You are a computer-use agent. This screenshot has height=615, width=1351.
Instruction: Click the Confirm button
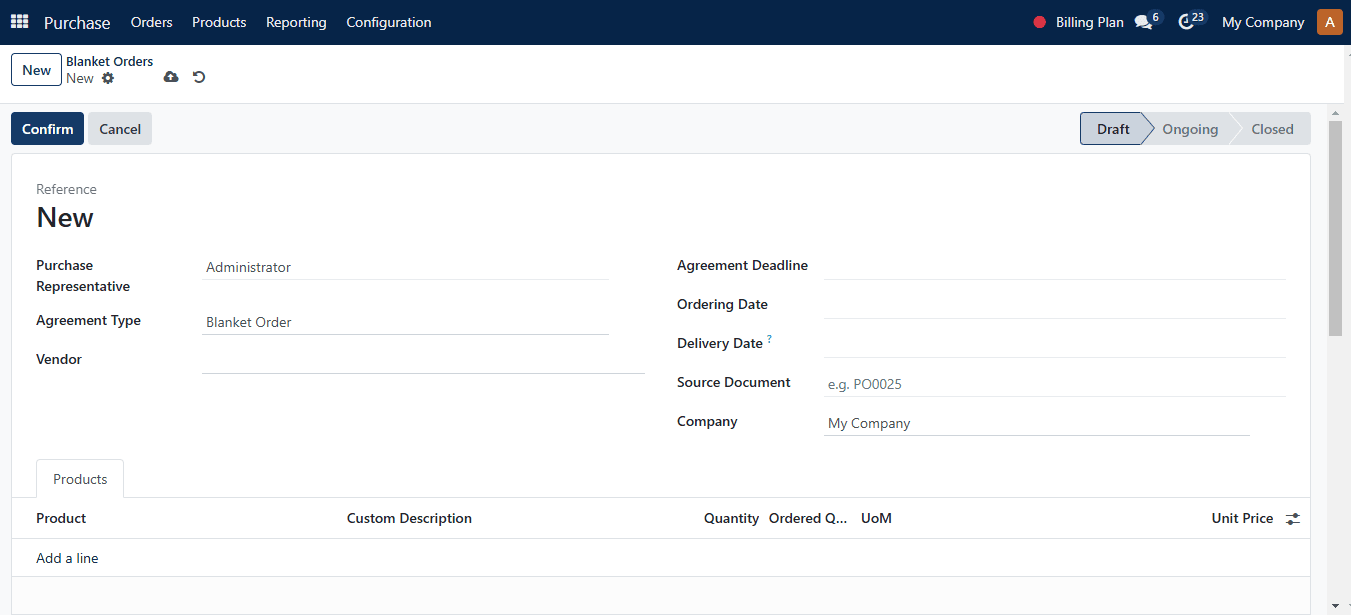[48, 129]
